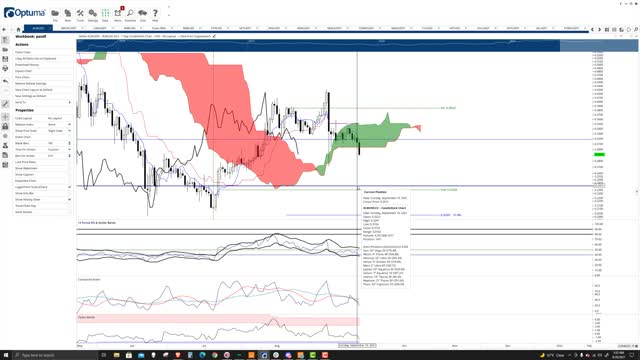Open File Explorer from taskbar
Screen dimensions: 640x360
pos(116,355)
